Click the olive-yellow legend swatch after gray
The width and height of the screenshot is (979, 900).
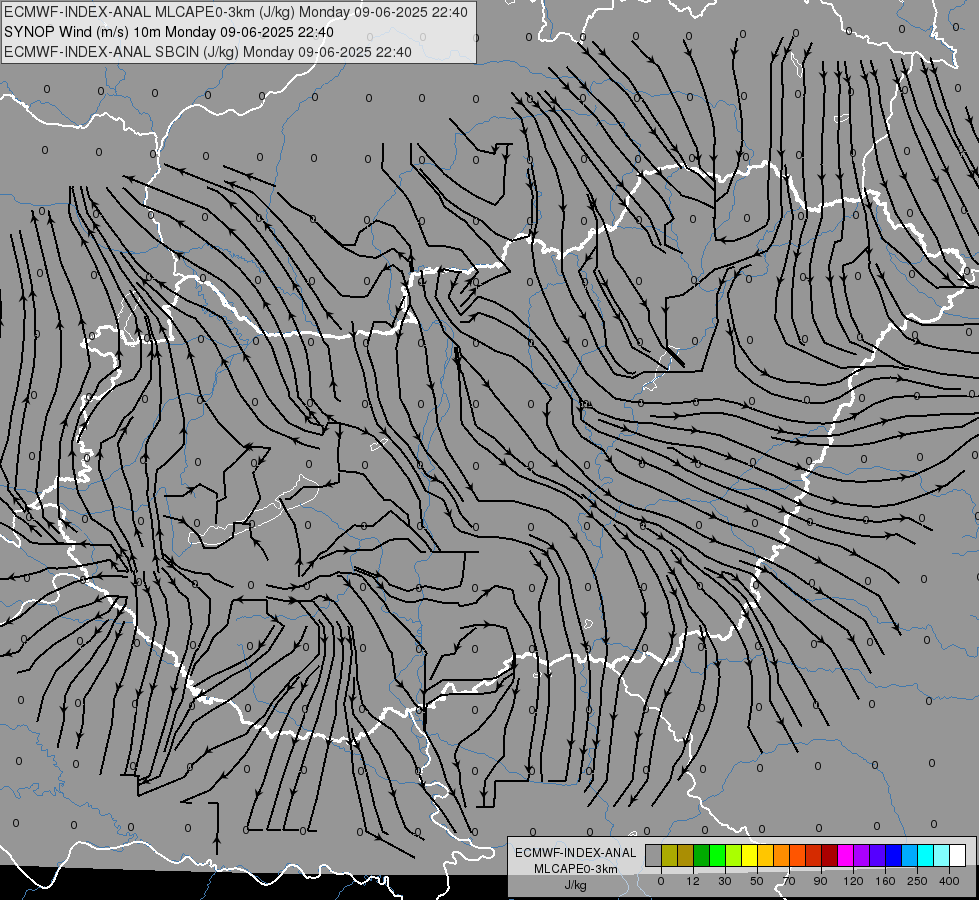(x=669, y=855)
